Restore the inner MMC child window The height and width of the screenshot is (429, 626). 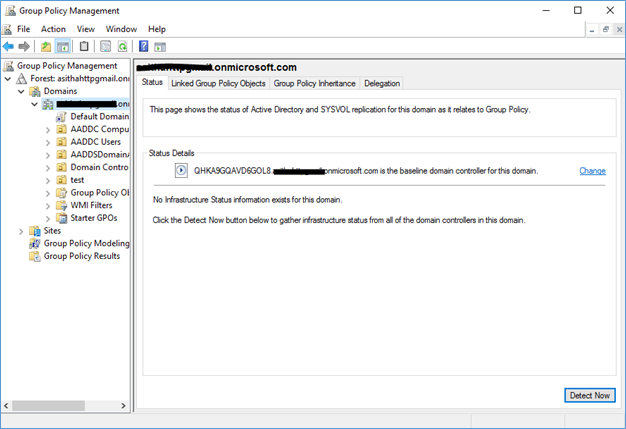click(606, 30)
